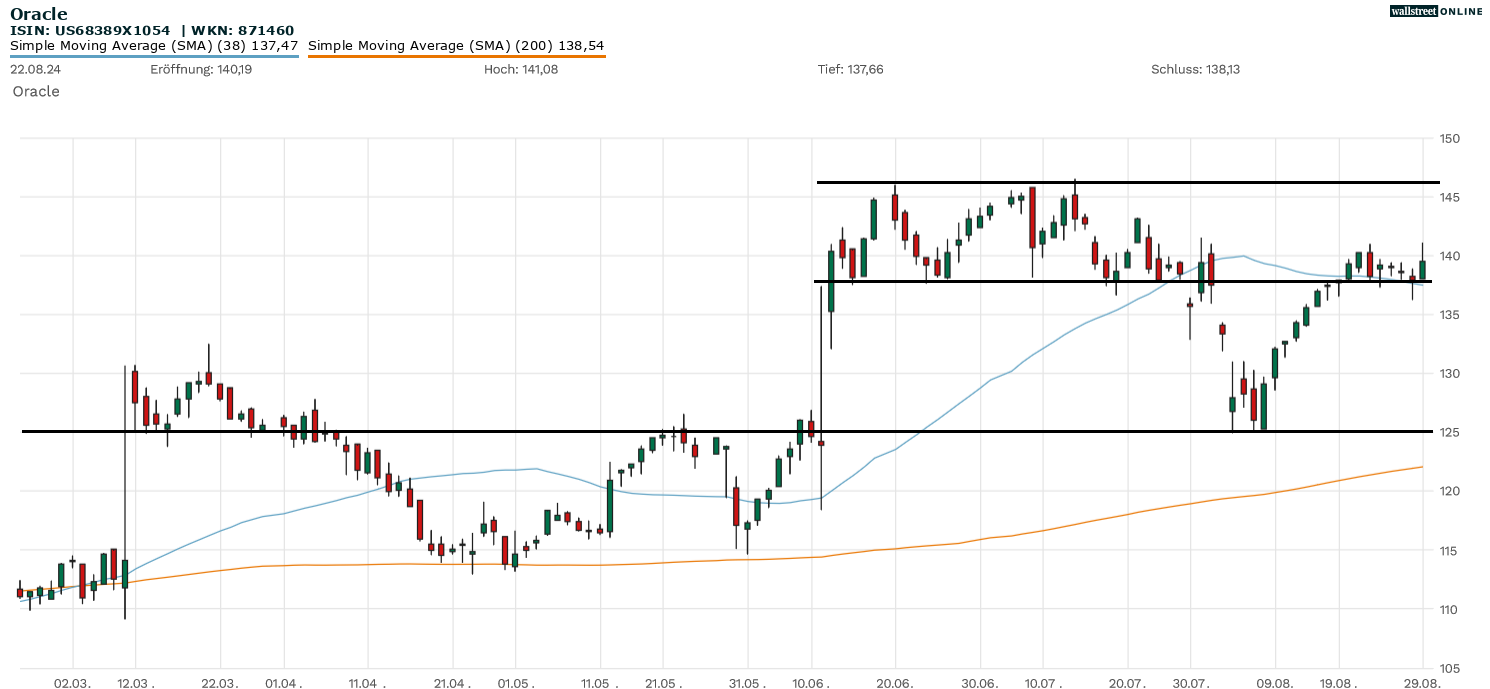Viewport: 1490px width, 689px height.
Task: Click the 01.05. date axis label
Action: click(x=515, y=682)
